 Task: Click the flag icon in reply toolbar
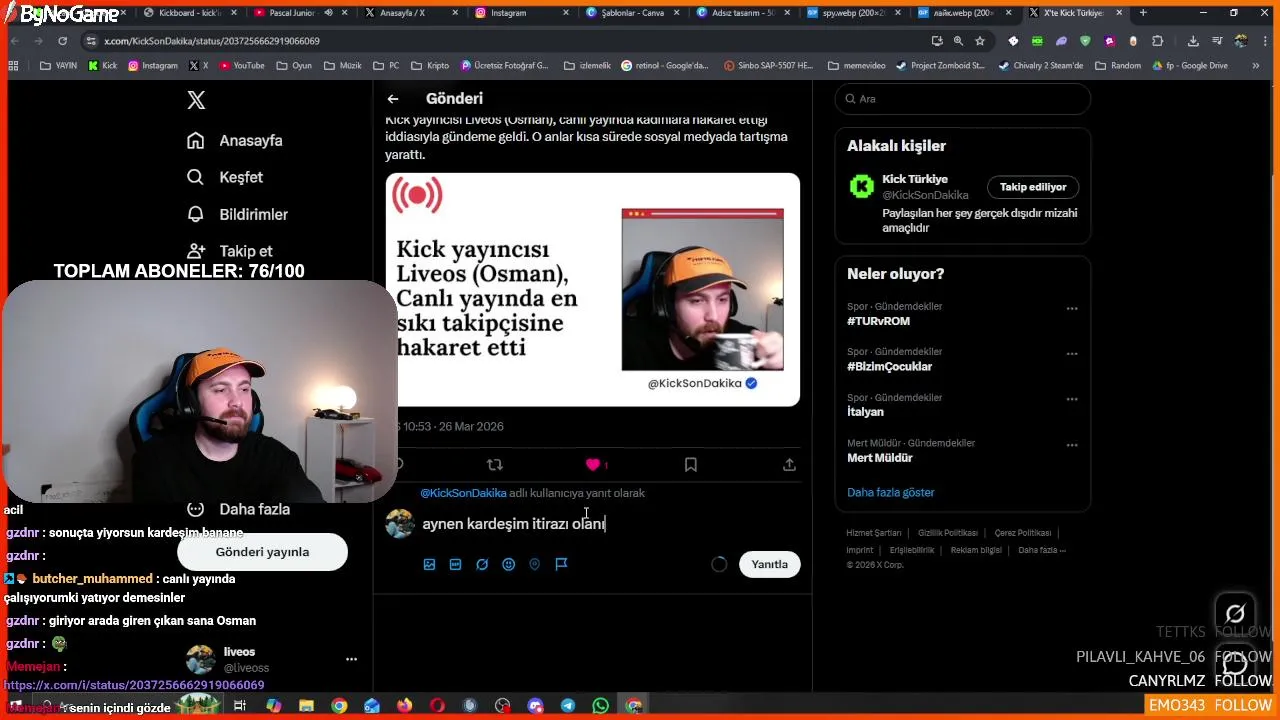(561, 564)
